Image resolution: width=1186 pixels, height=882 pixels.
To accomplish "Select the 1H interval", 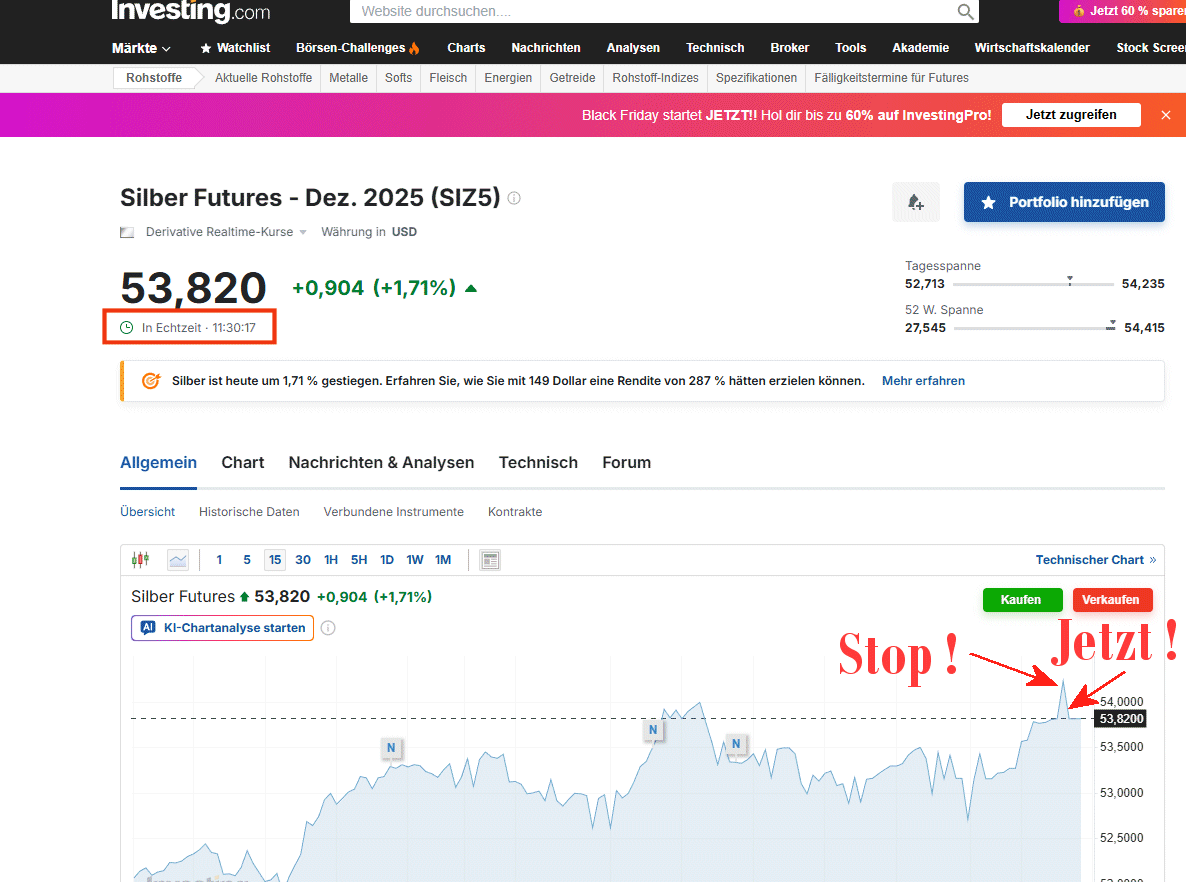I will click(331, 560).
